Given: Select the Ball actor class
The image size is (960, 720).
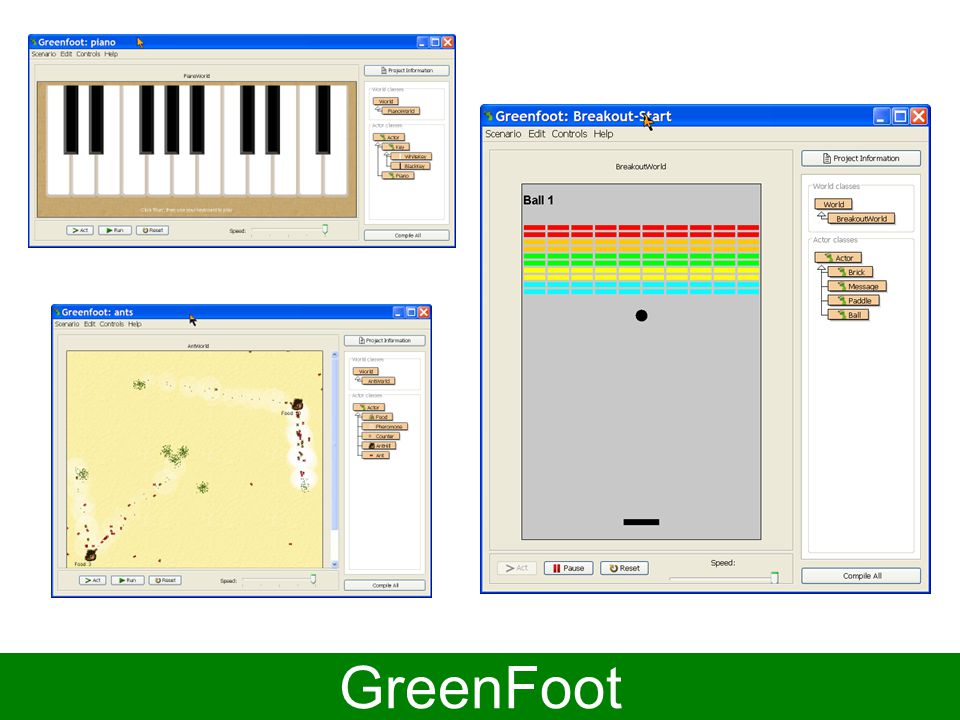Looking at the screenshot, I should (848, 315).
